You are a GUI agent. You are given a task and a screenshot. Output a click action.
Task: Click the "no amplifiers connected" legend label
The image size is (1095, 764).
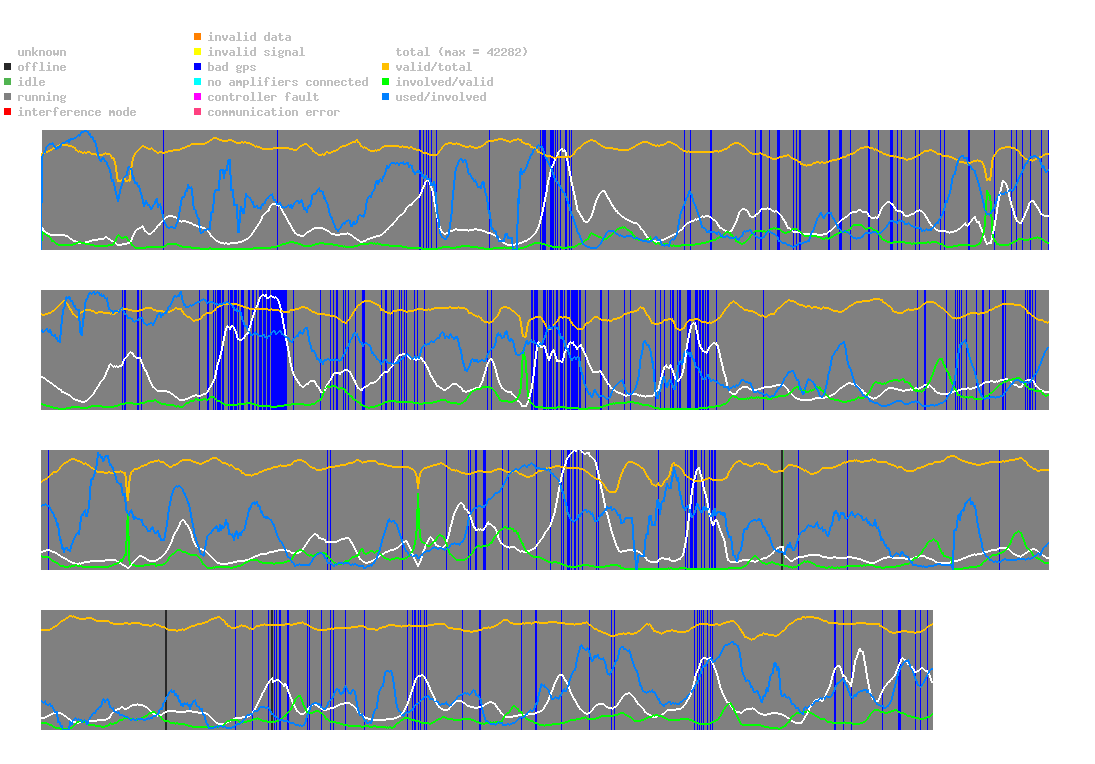[288, 82]
